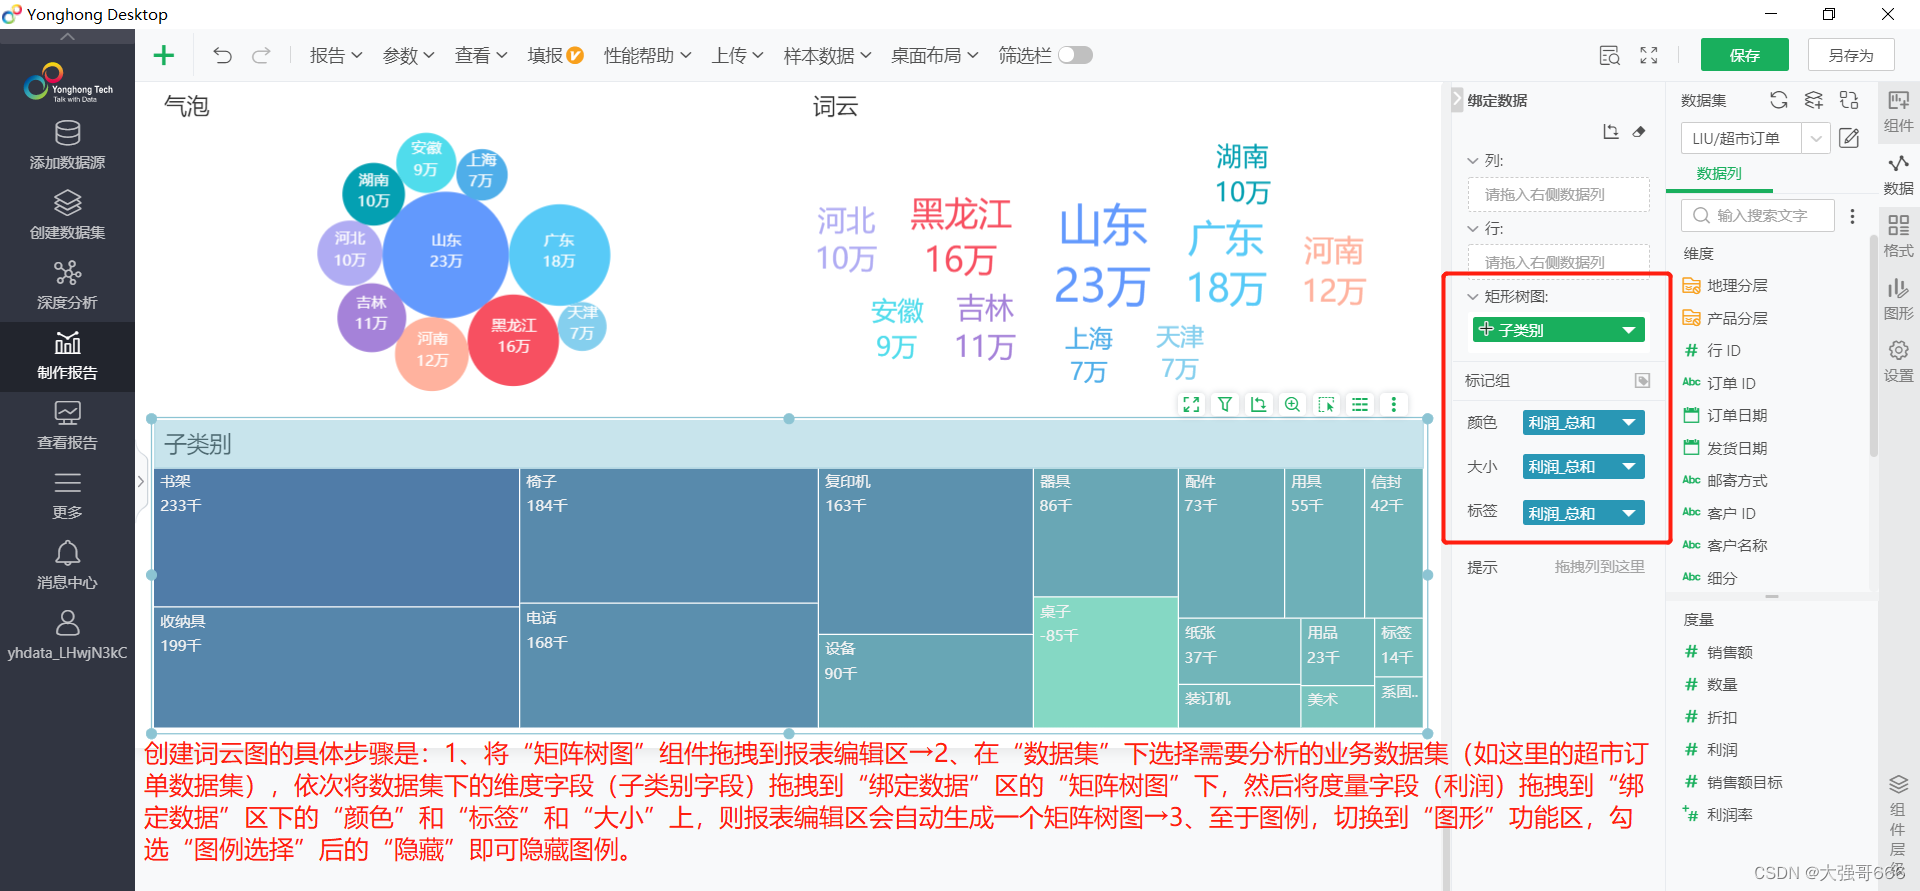
Task: Enter fullscreen via top toolbar icon
Action: 1649,56
